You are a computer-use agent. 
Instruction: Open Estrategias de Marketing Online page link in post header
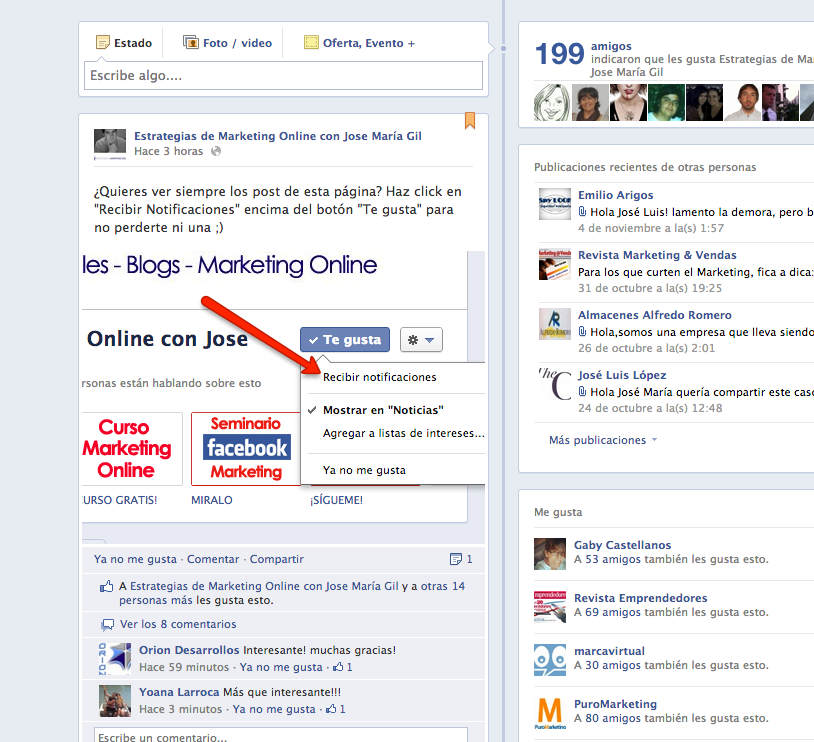coord(278,136)
